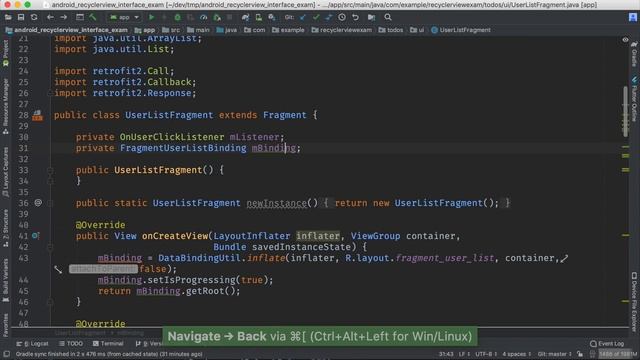
Task: Sync project with Gradle files icon
Action: tap(245, 17)
